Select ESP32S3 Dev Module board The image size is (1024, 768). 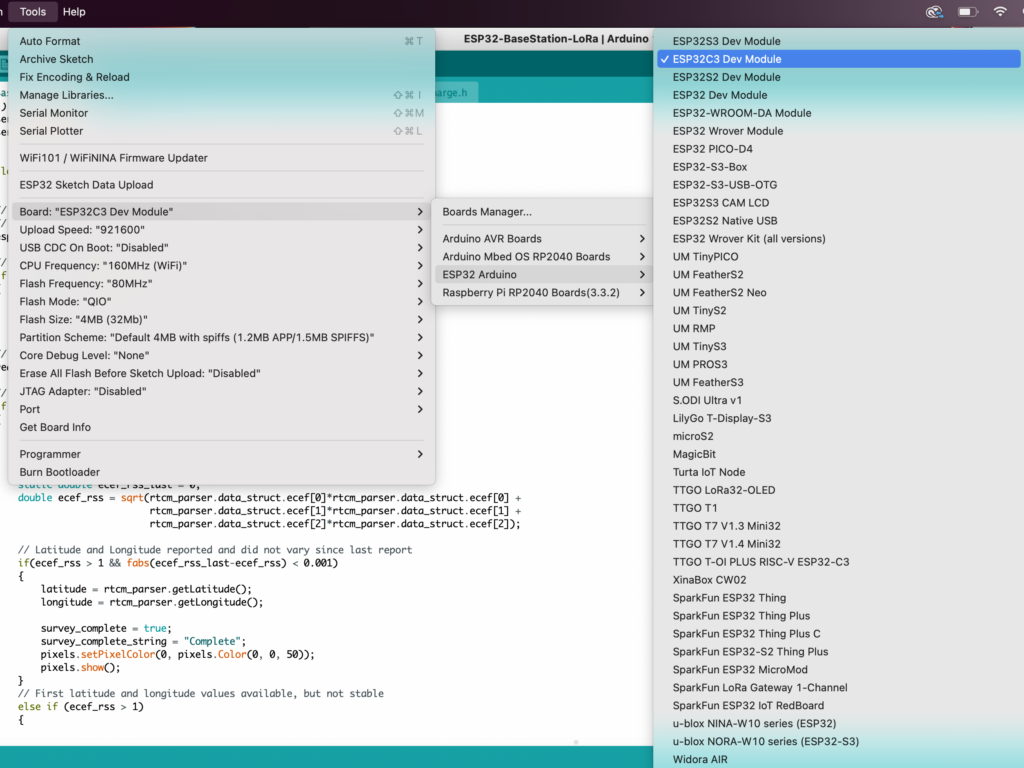[x=839, y=41]
